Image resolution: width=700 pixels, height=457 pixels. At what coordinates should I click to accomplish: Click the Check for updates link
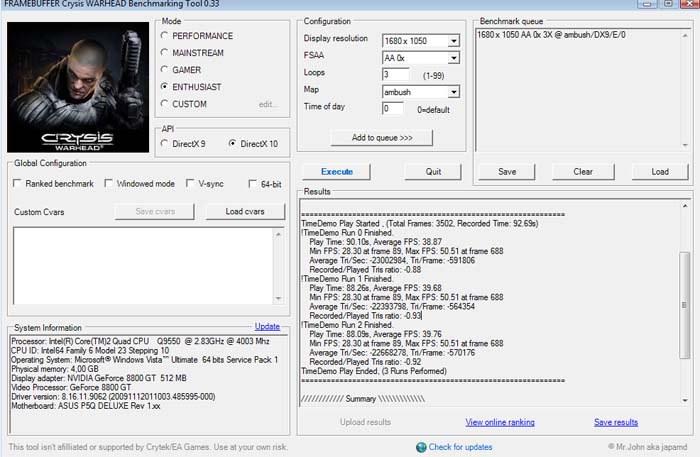click(x=460, y=447)
